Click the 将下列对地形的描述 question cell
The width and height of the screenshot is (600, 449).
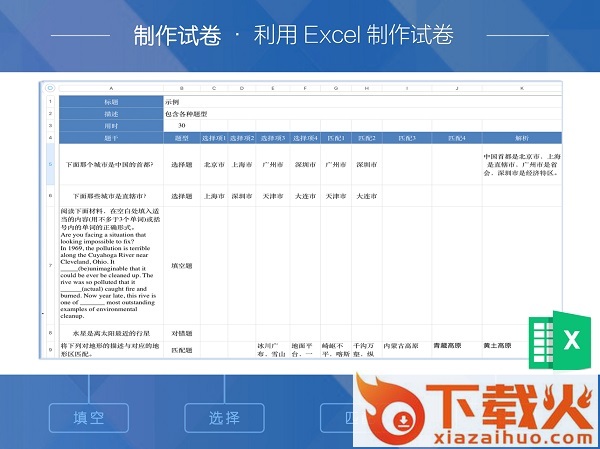tap(111, 350)
